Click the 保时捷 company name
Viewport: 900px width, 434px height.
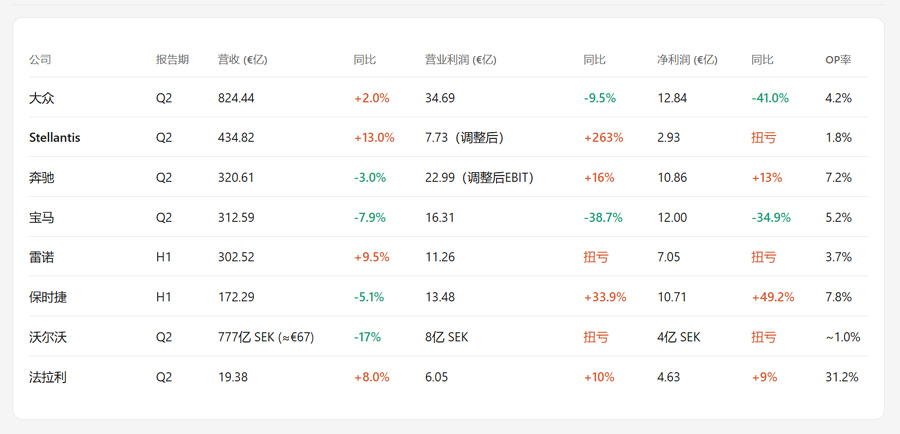tap(48, 297)
